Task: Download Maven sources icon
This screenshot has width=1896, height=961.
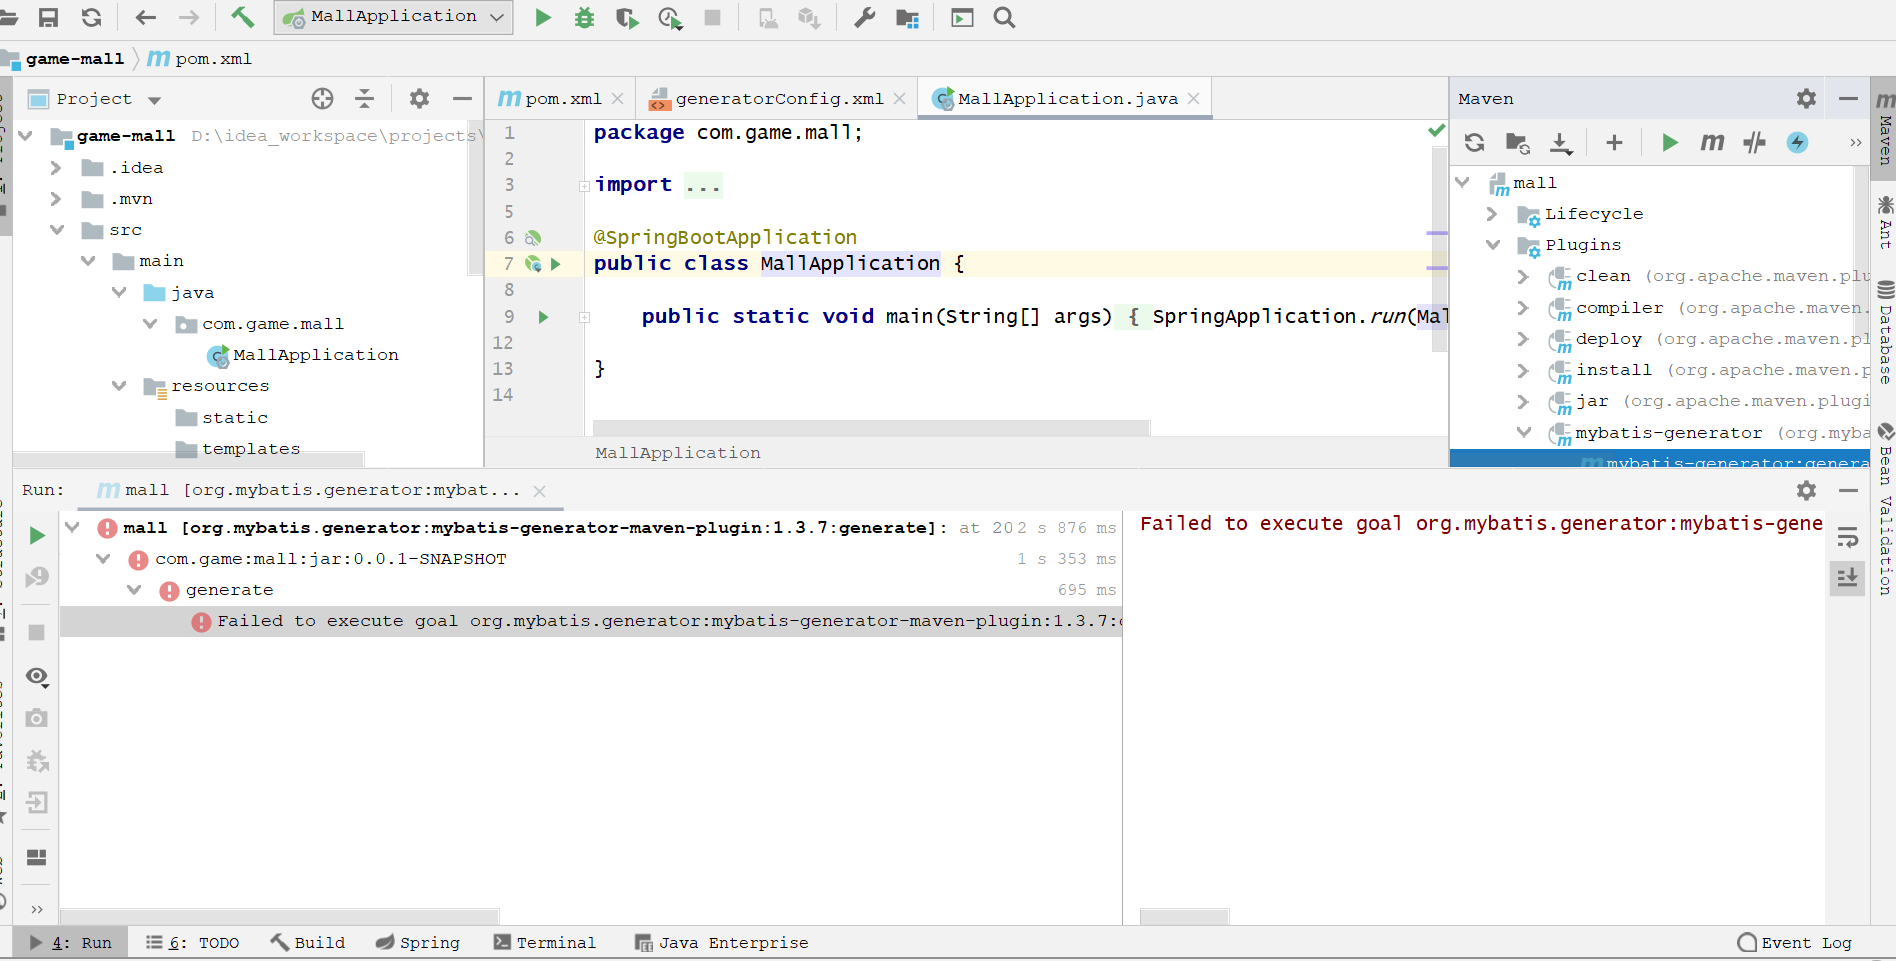Action: coord(1561,142)
